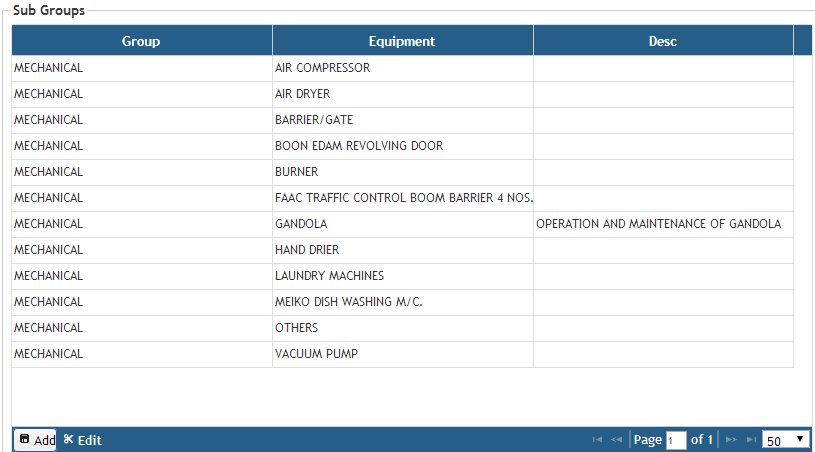
Task: Select the GANDOLA equipment row
Action: (x=301, y=224)
